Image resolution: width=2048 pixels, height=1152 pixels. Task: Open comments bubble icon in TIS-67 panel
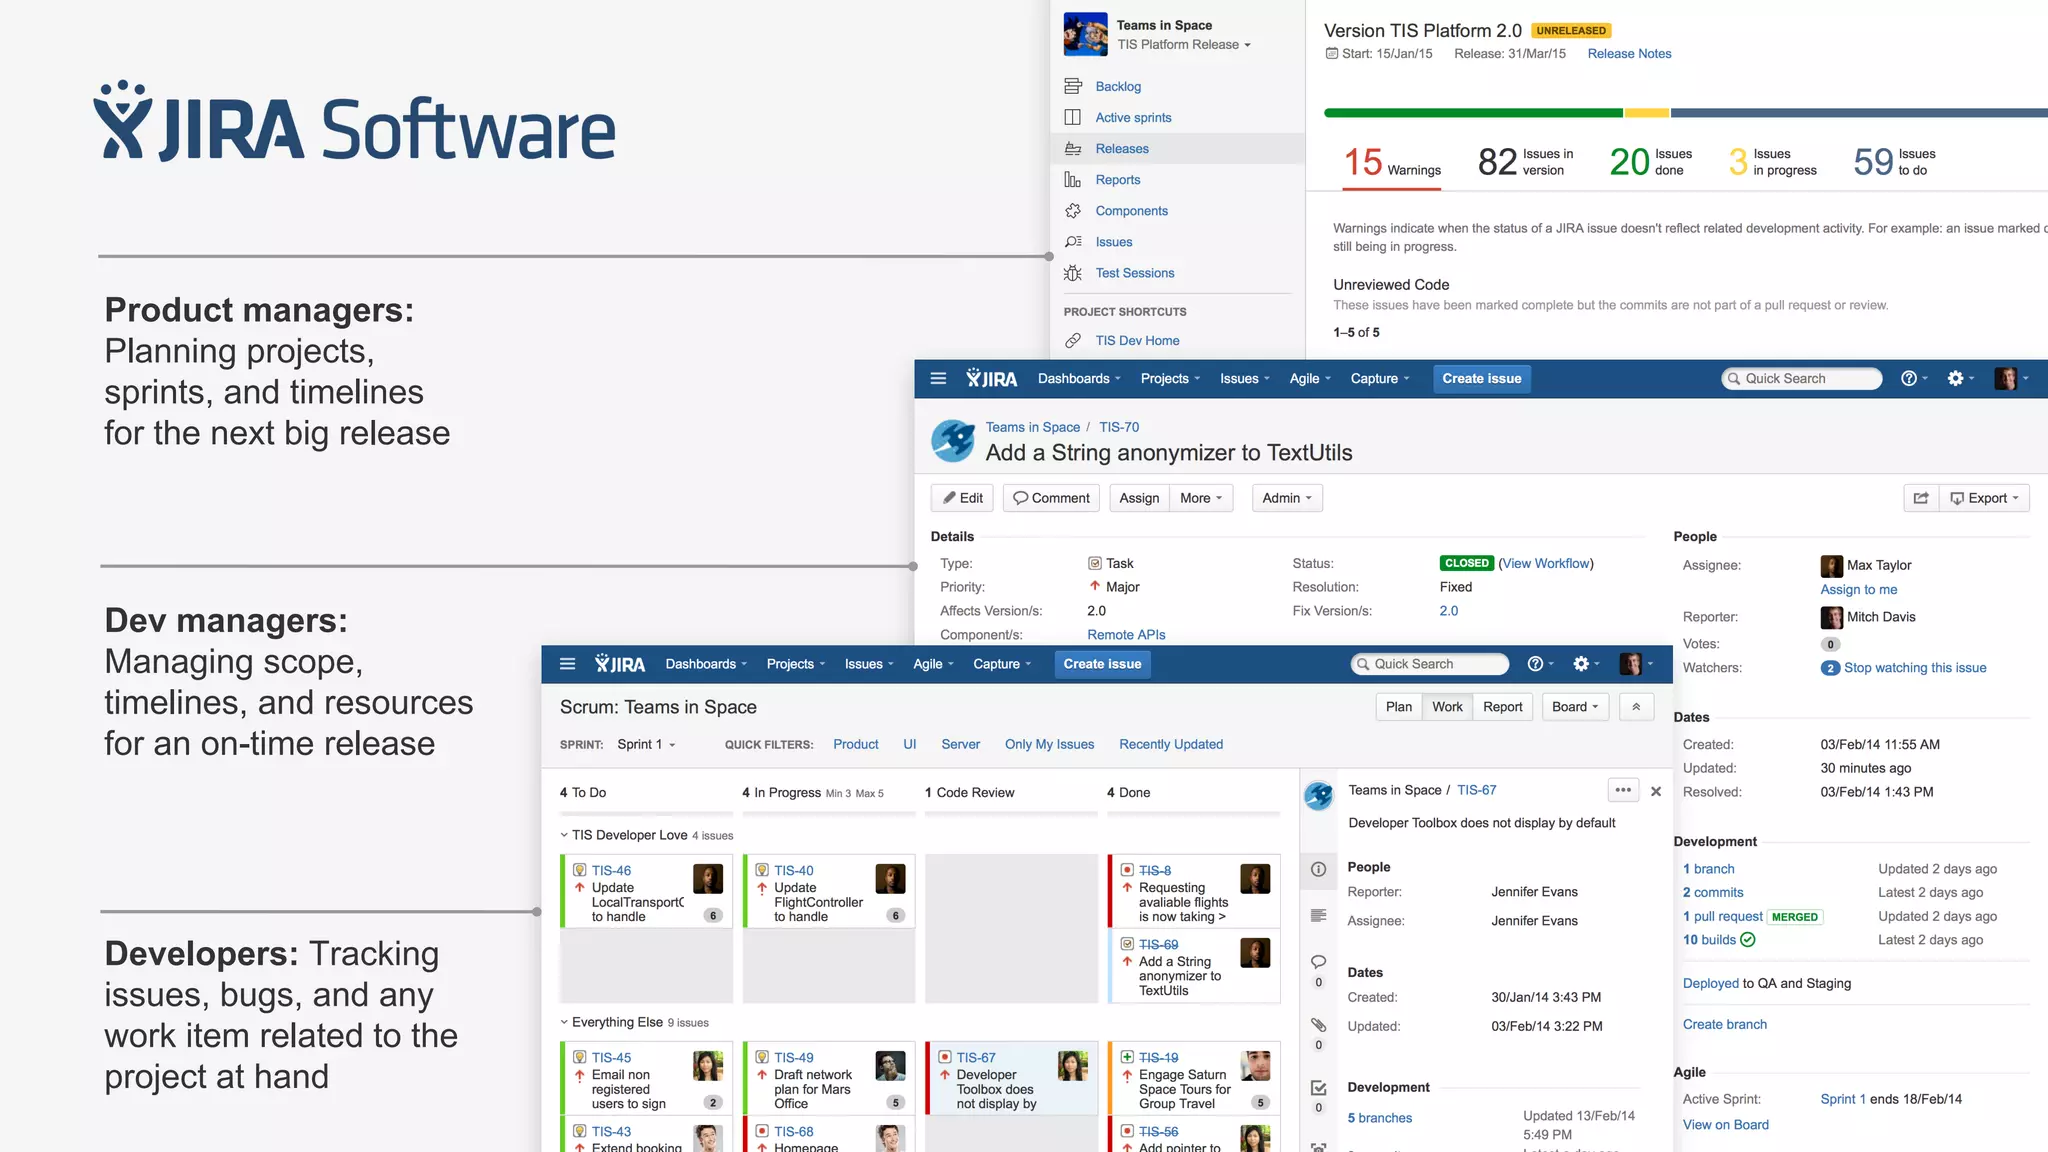coord(1318,961)
